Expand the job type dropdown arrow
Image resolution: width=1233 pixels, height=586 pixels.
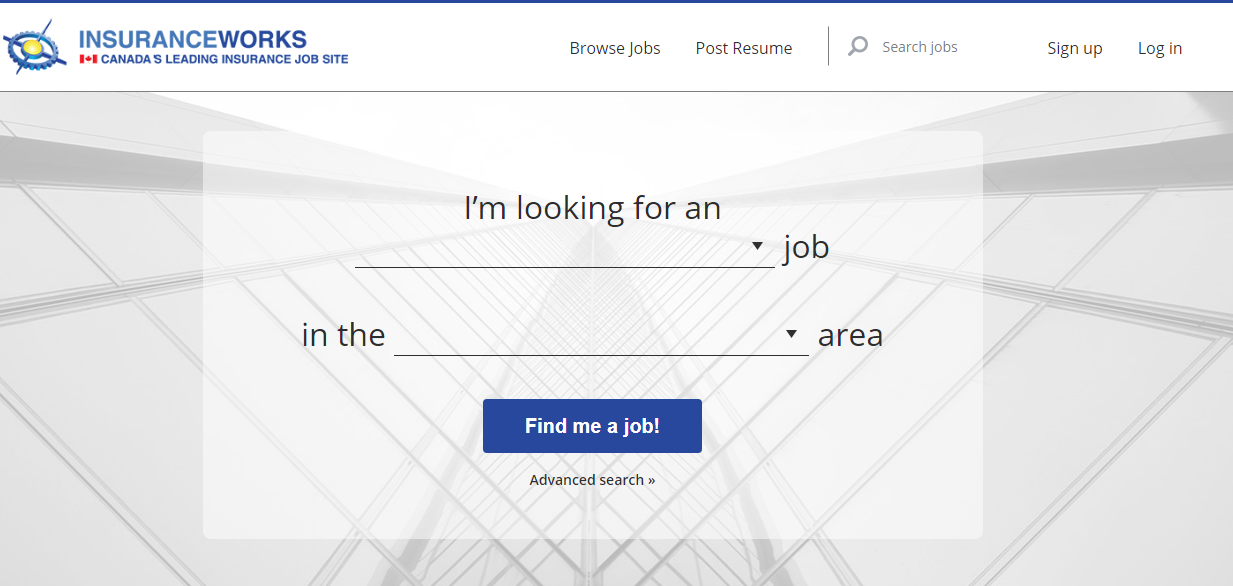(757, 246)
